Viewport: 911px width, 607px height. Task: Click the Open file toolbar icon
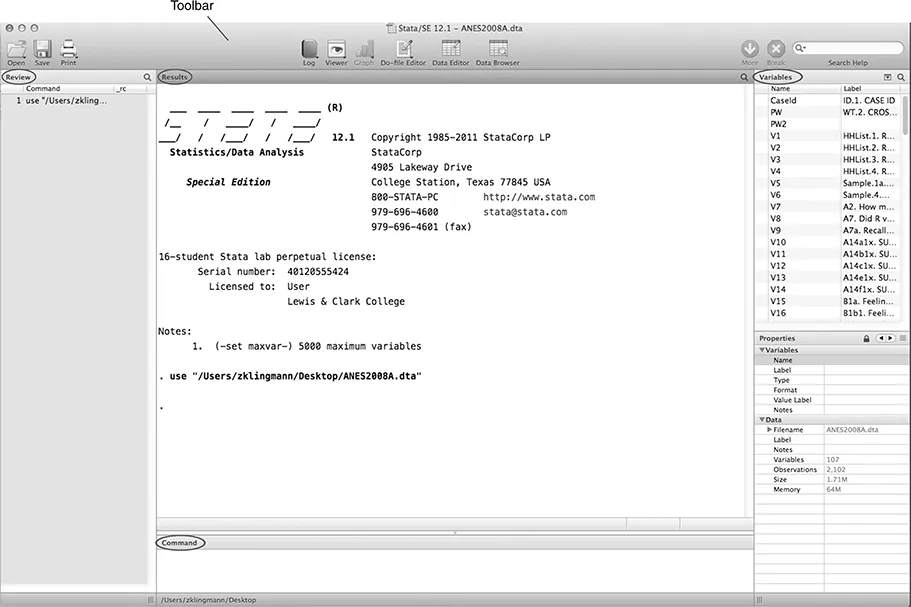[16, 49]
